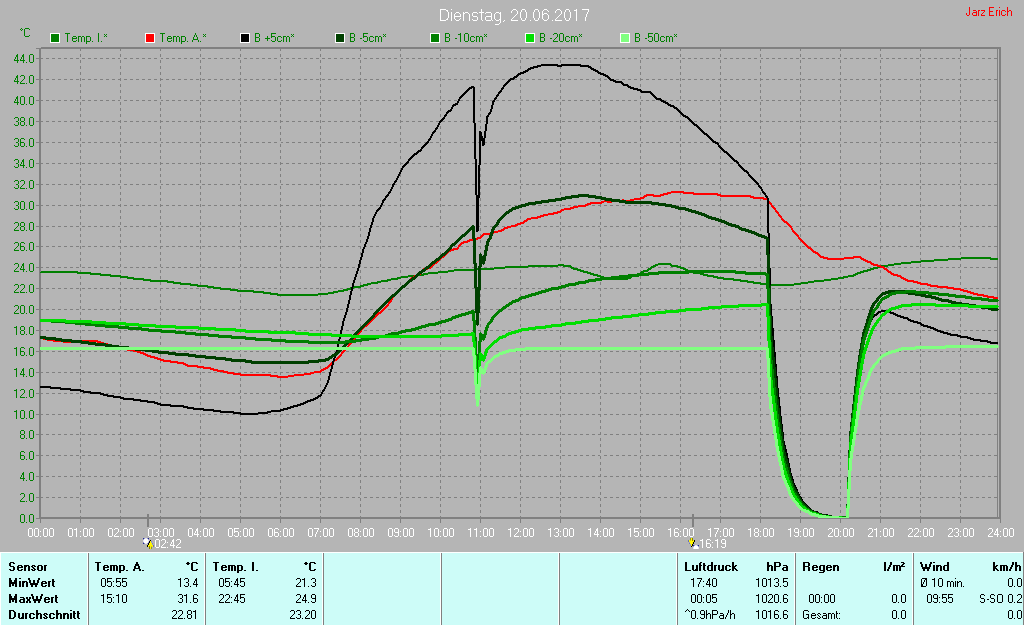The height and width of the screenshot is (625, 1024).
Task: Click the 'km/h' unit label
Action: 1008,567
